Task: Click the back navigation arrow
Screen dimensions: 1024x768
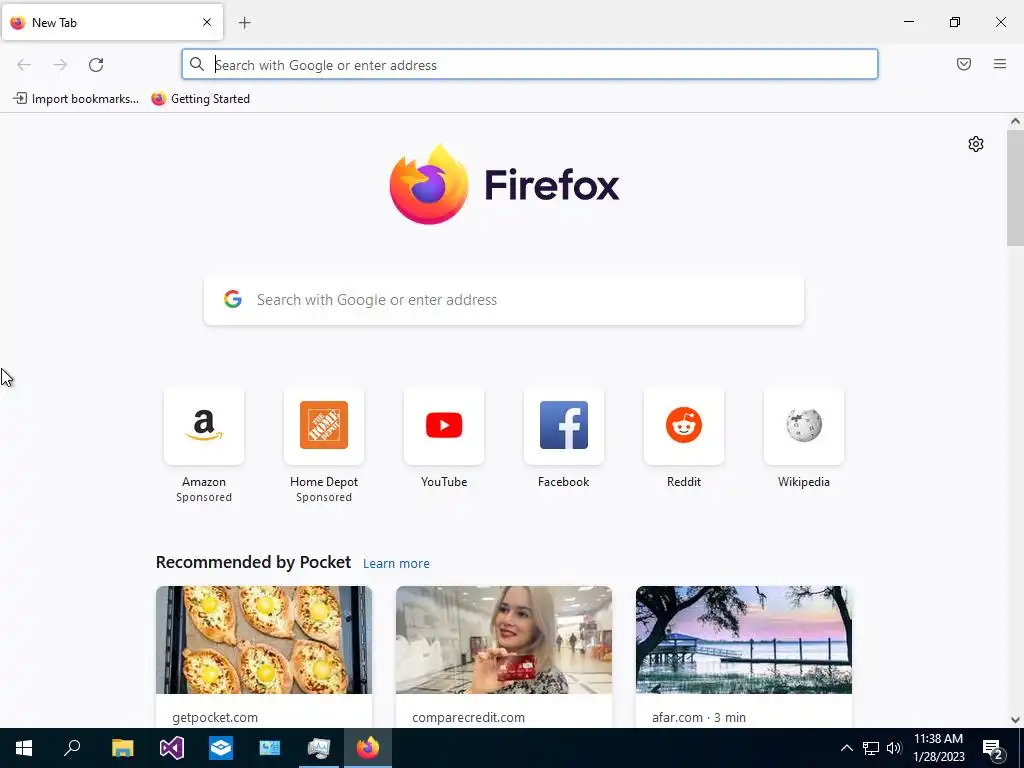Action: (x=24, y=65)
